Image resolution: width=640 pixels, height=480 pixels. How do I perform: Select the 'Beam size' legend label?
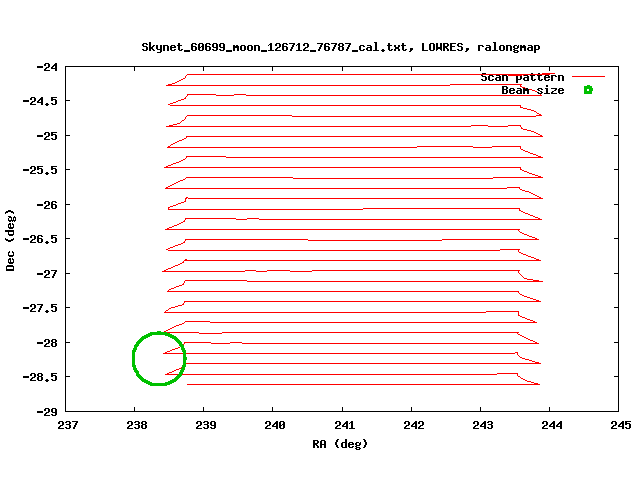click(x=533, y=90)
